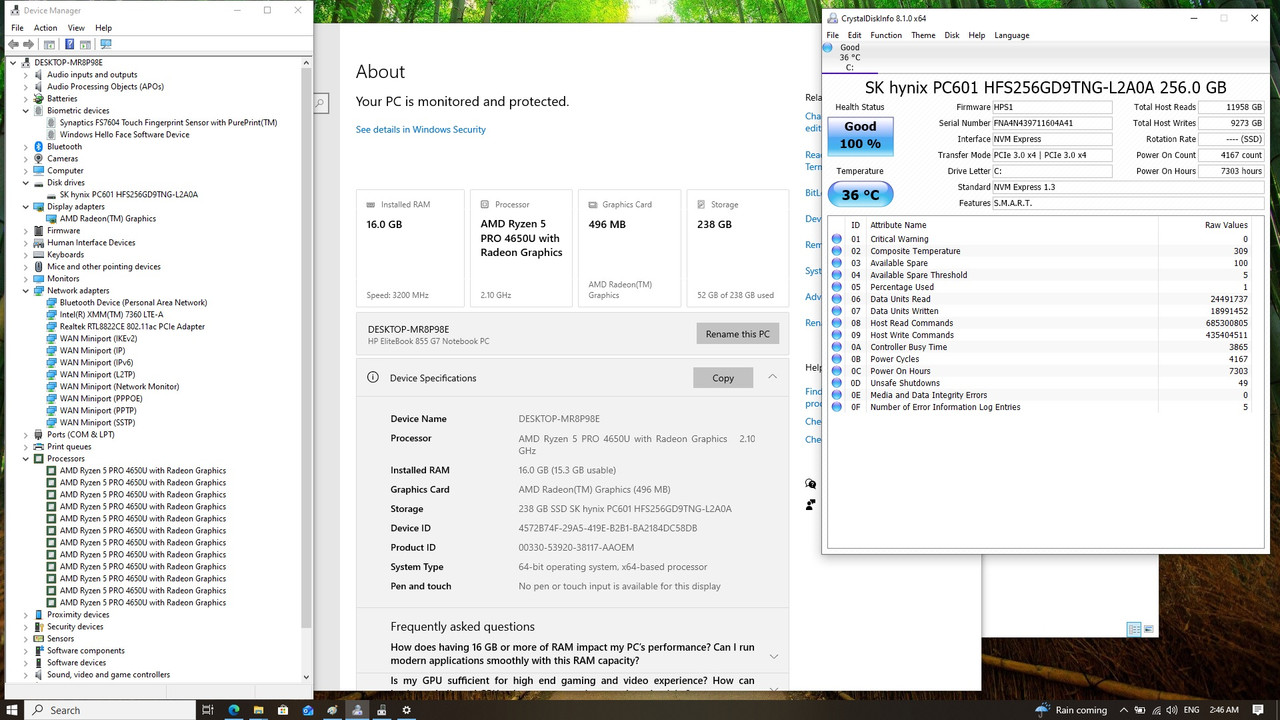Image resolution: width=1280 pixels, height=720 pixels.
Task: Open the See details in Windows Security link
Action: click(421, 130)
